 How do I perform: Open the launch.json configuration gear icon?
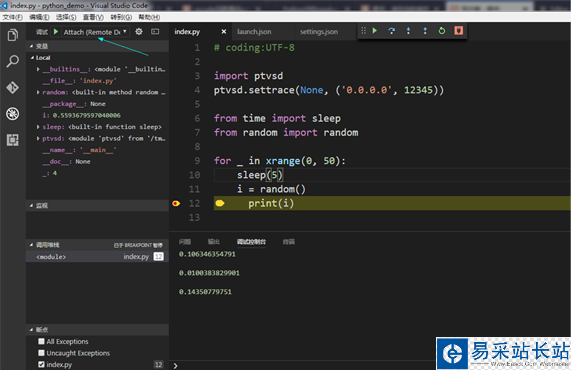tap(139, 32)
